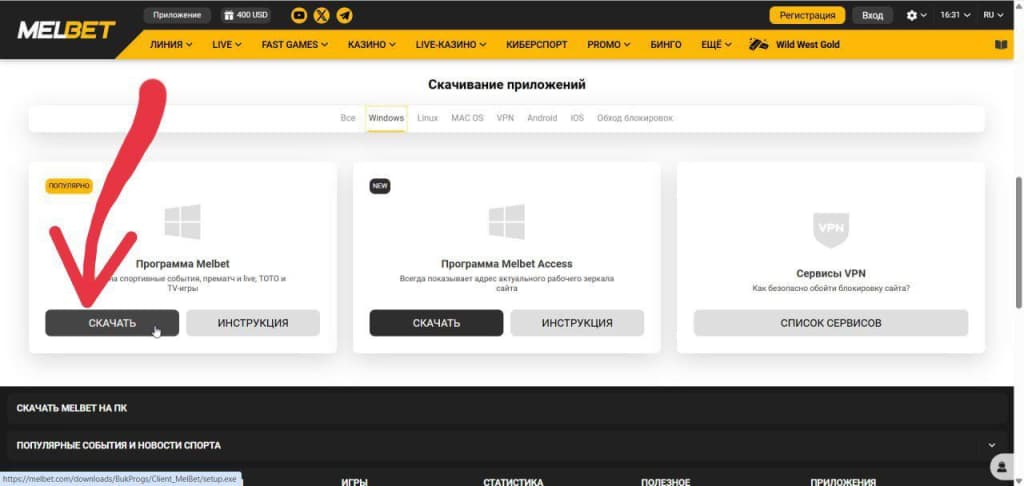Image resolution: width=1024 pixels, height=486 pixels.
Task: Select the Windows tab
Action: [386, 118]
